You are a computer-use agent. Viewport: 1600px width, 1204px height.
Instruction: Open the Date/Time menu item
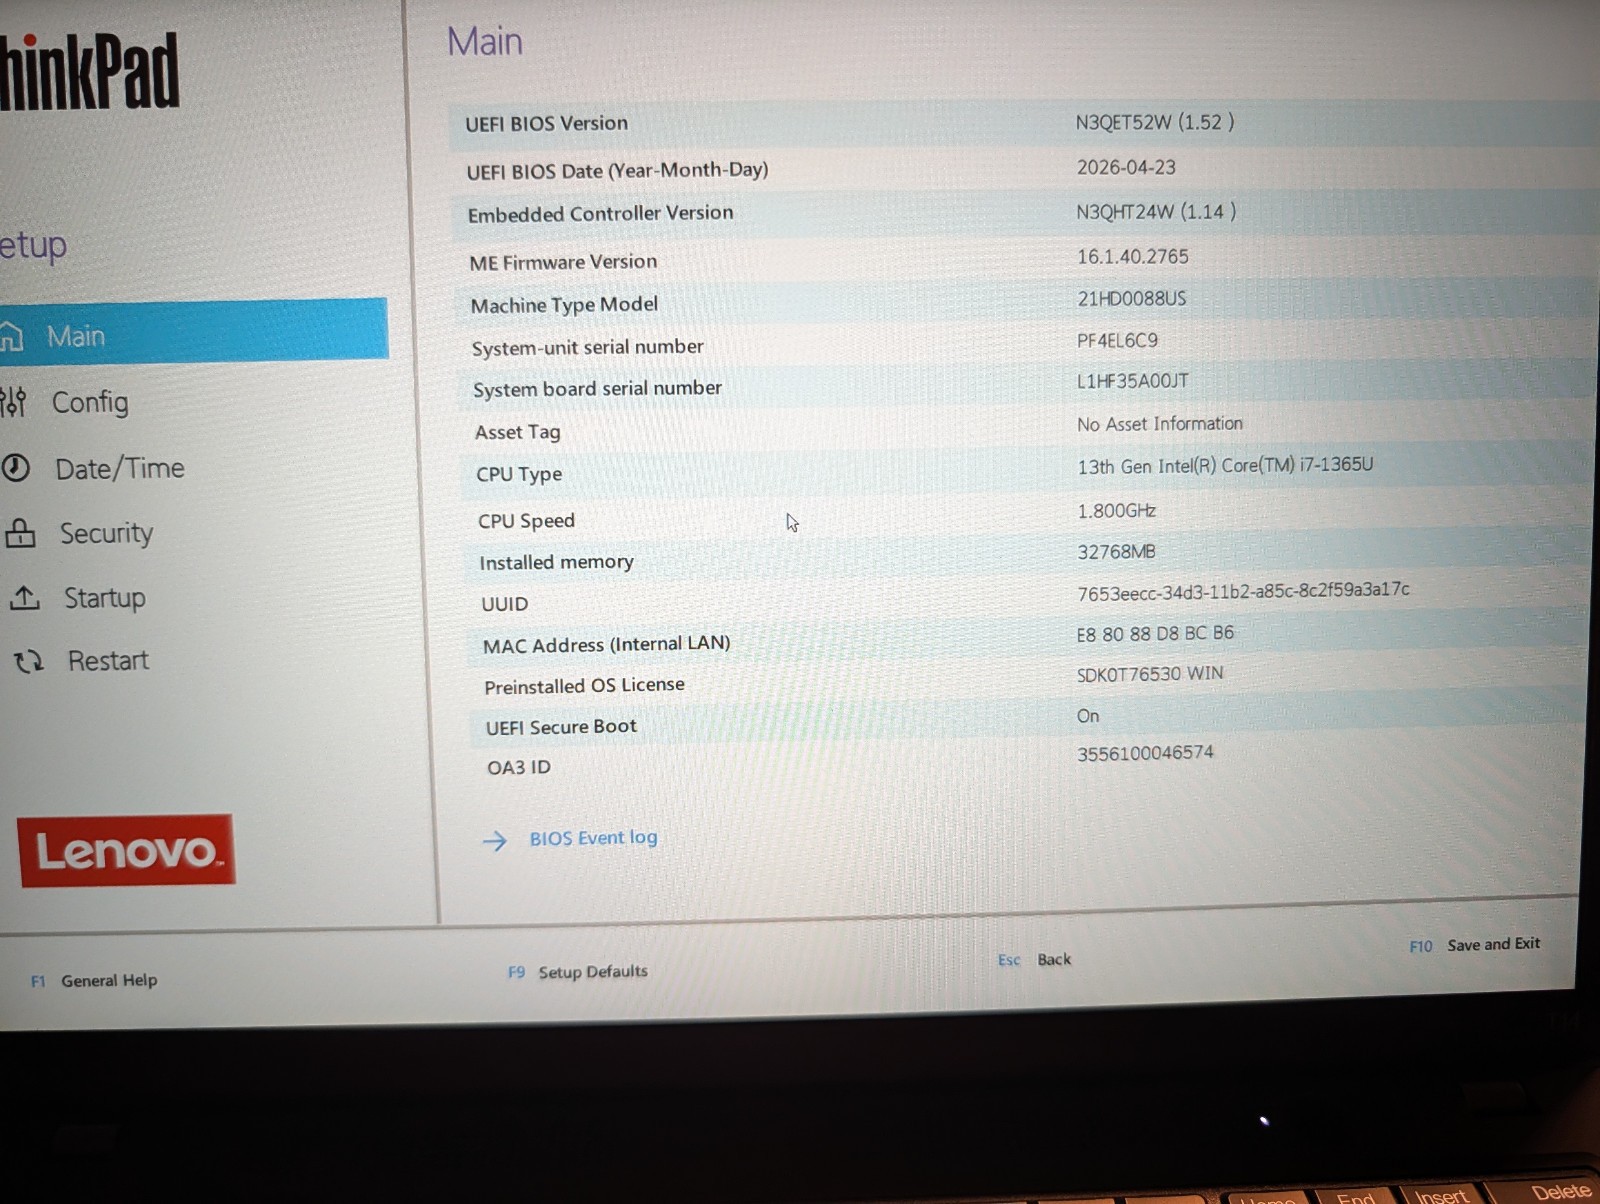120,468
